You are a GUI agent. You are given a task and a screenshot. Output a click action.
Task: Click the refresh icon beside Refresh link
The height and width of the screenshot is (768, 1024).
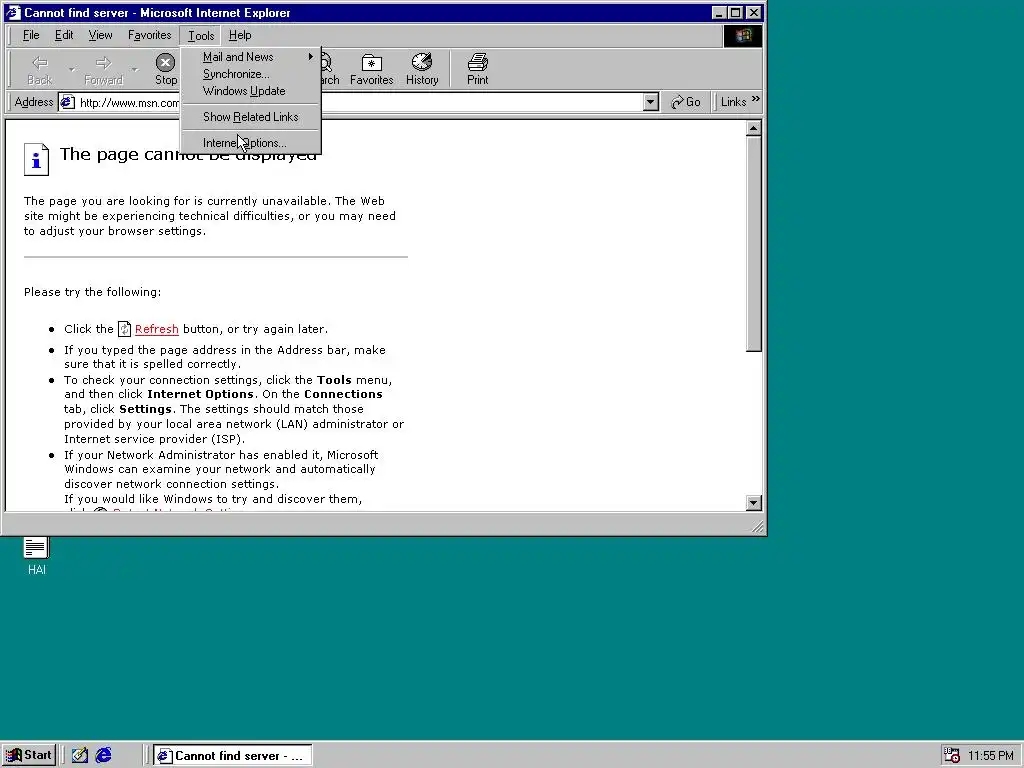[x=124, y=329]
